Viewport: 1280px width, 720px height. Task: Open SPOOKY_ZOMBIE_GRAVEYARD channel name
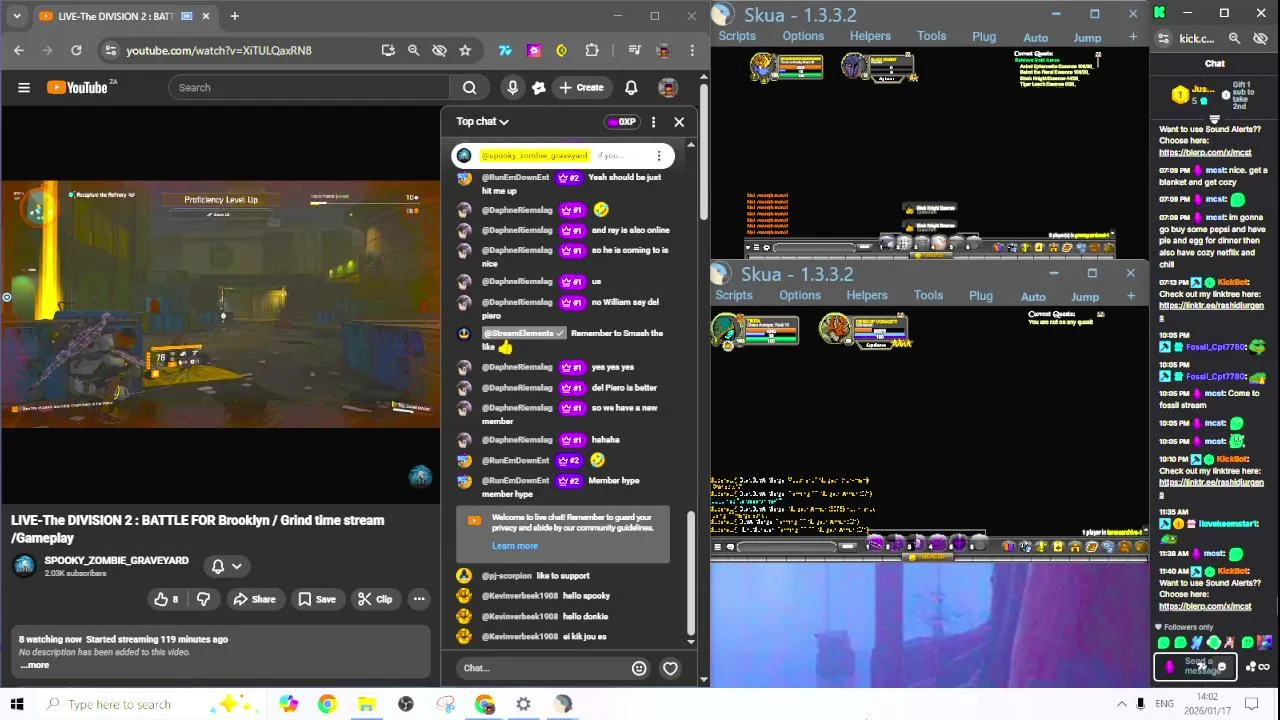pos(116,561)
